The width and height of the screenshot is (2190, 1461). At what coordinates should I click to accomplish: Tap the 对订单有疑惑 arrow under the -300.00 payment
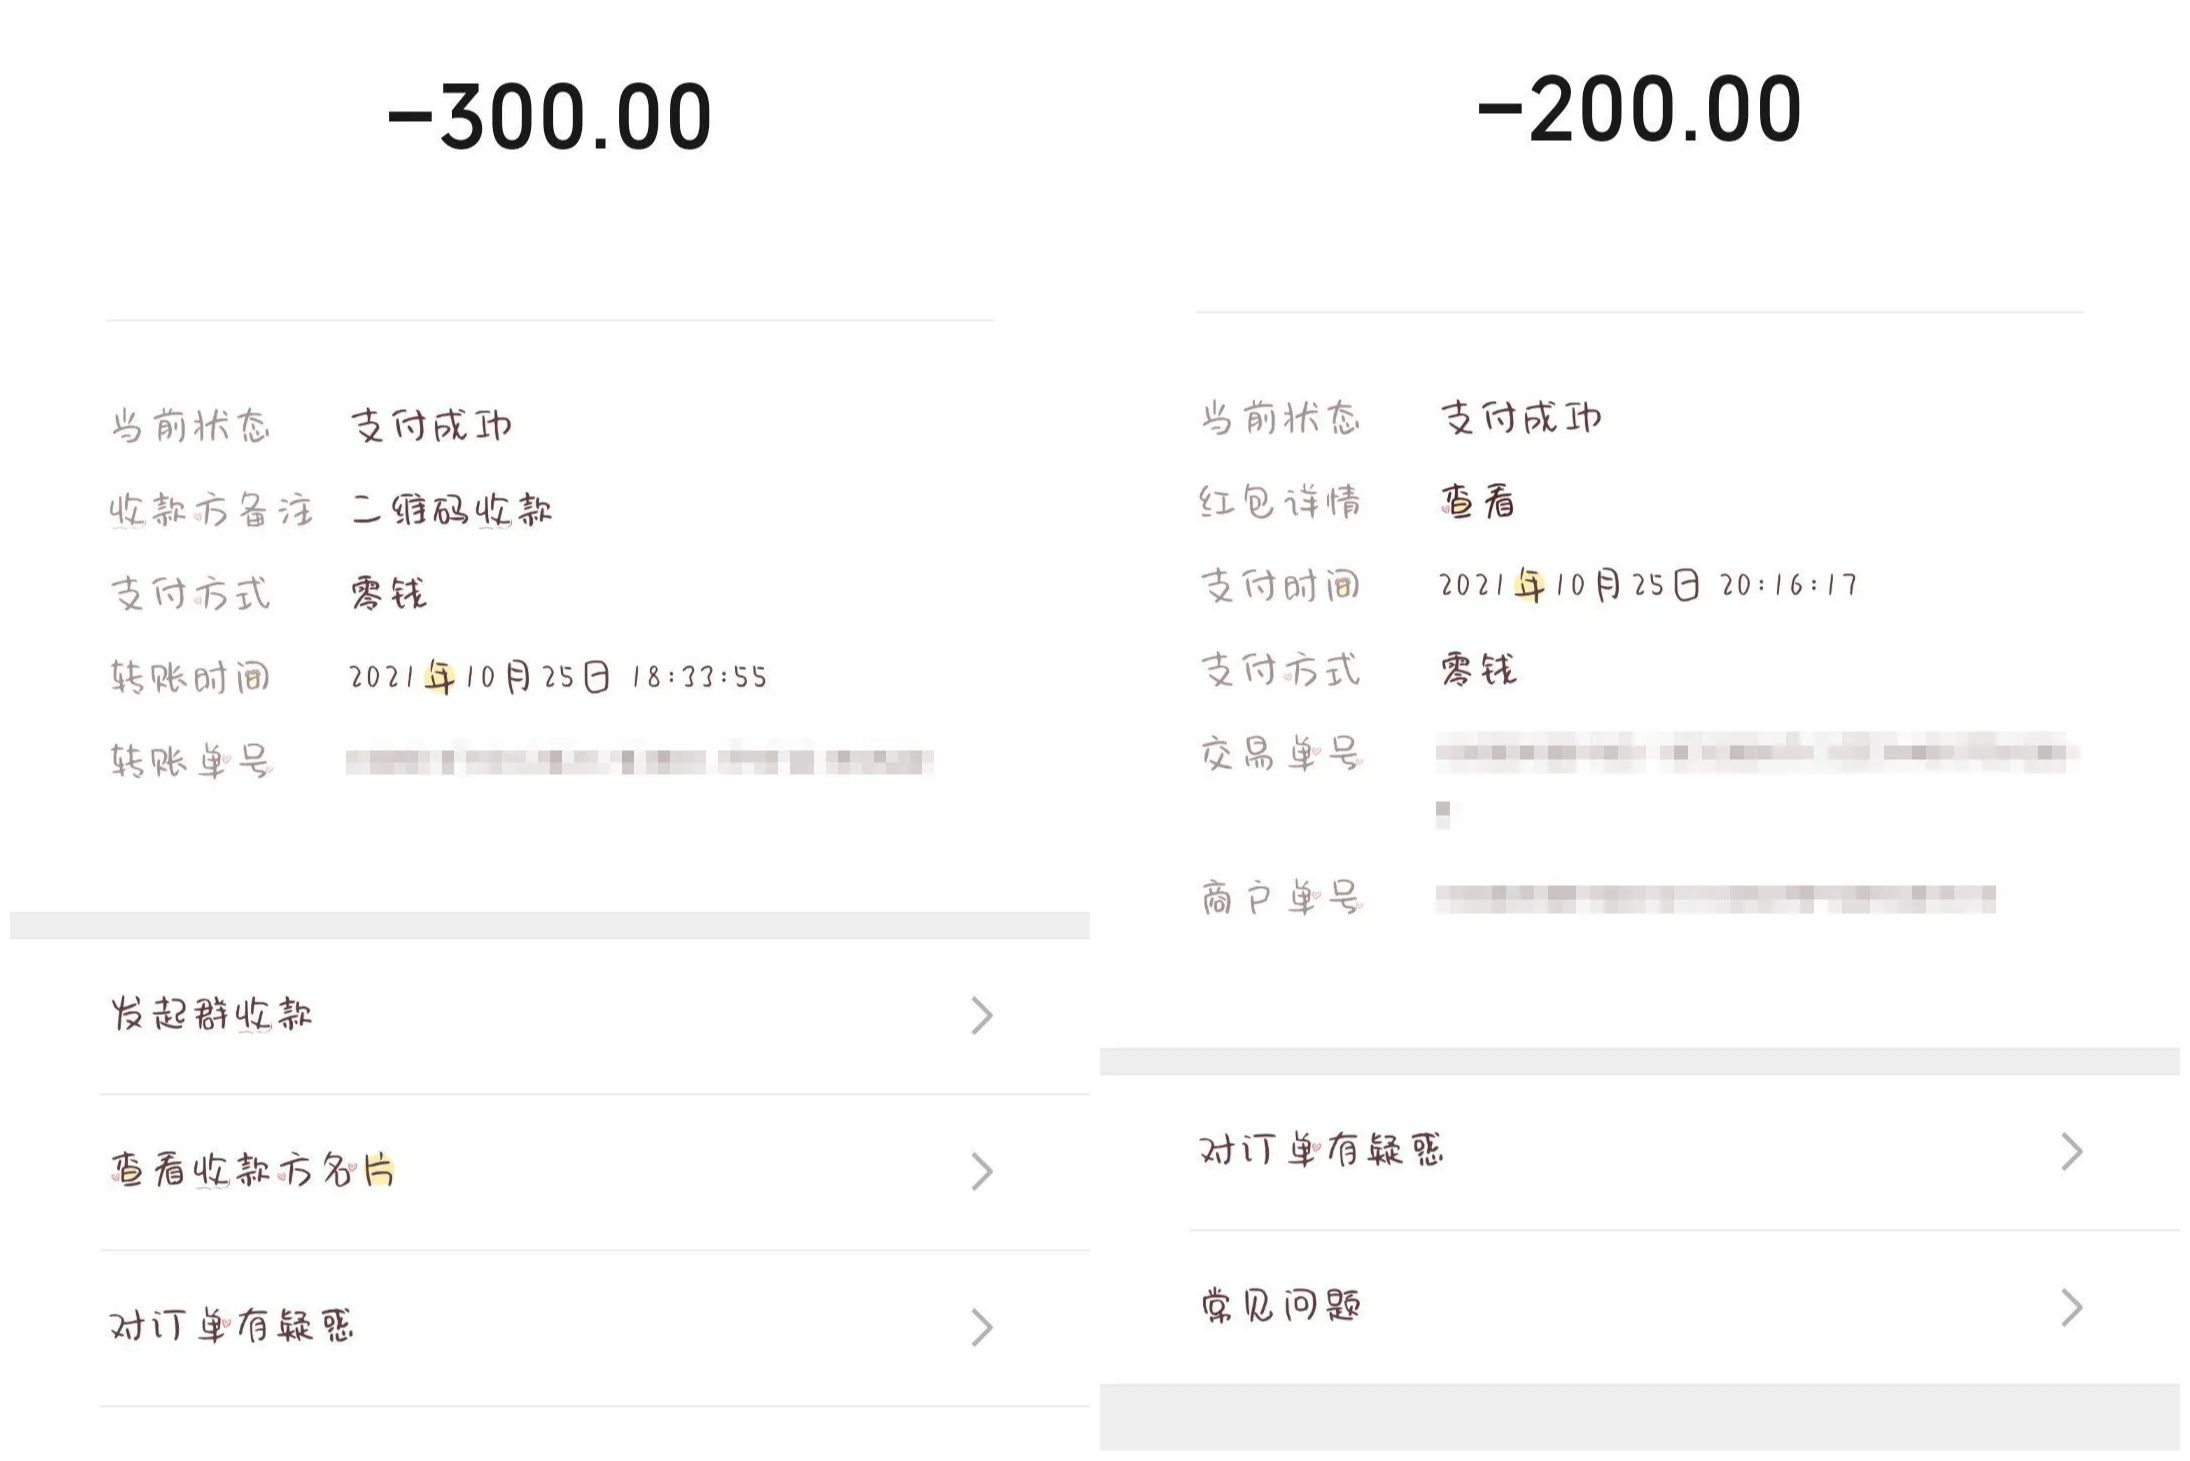tap(982, 1327)
